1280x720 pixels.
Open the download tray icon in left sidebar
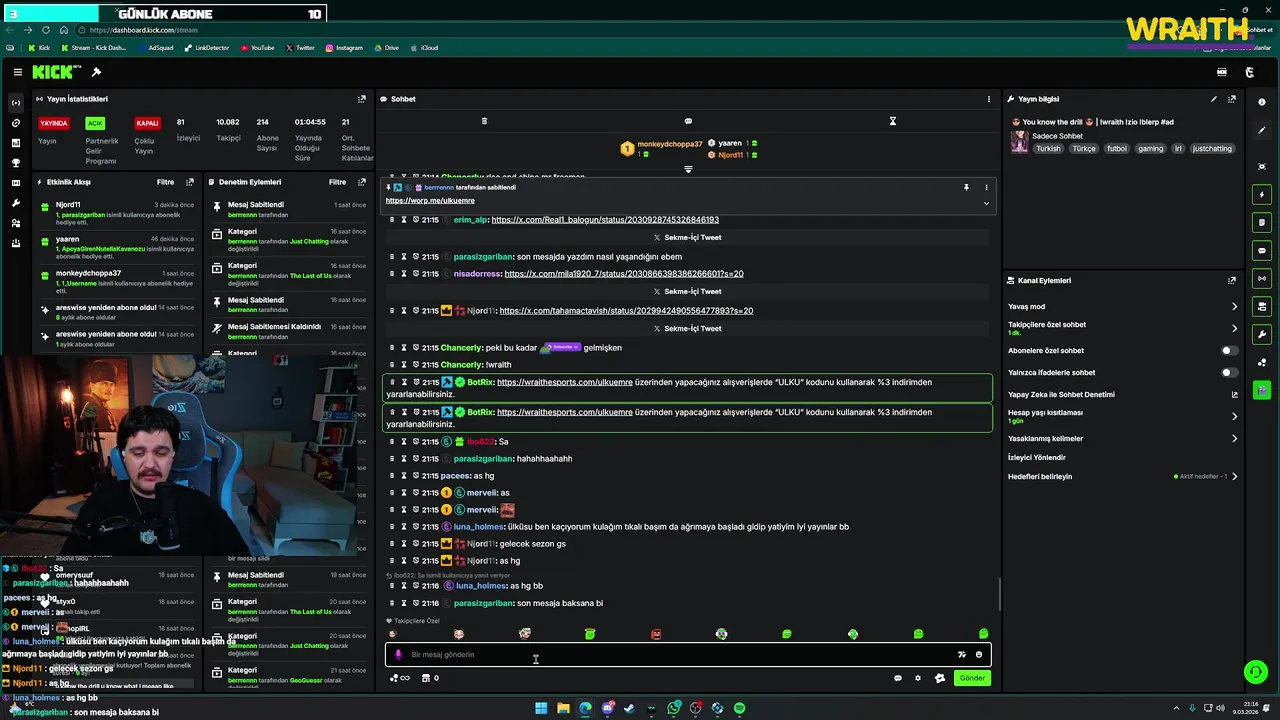pyautogui.click(x=16, y=243)
